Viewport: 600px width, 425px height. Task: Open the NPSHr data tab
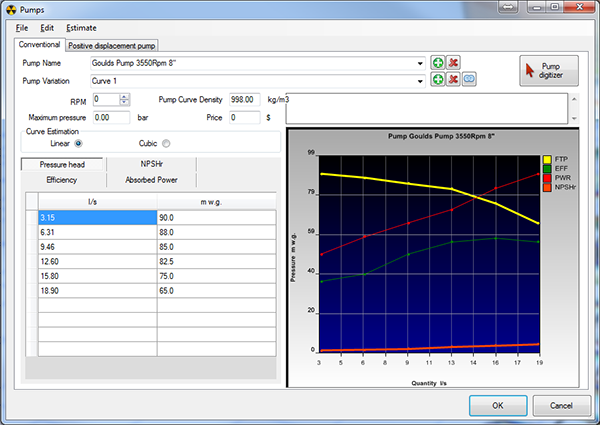pyautogui.click(x=153, y=164)
